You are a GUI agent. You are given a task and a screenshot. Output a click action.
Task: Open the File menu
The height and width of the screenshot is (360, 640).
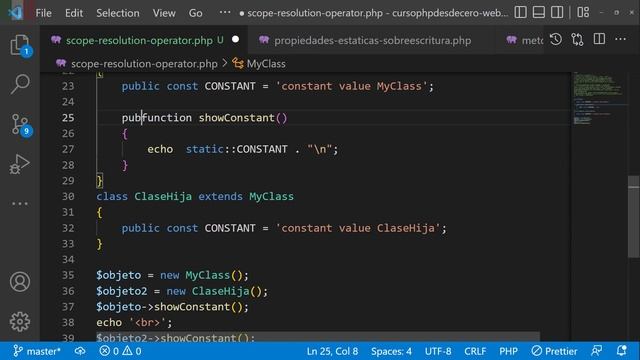point(43,13)
